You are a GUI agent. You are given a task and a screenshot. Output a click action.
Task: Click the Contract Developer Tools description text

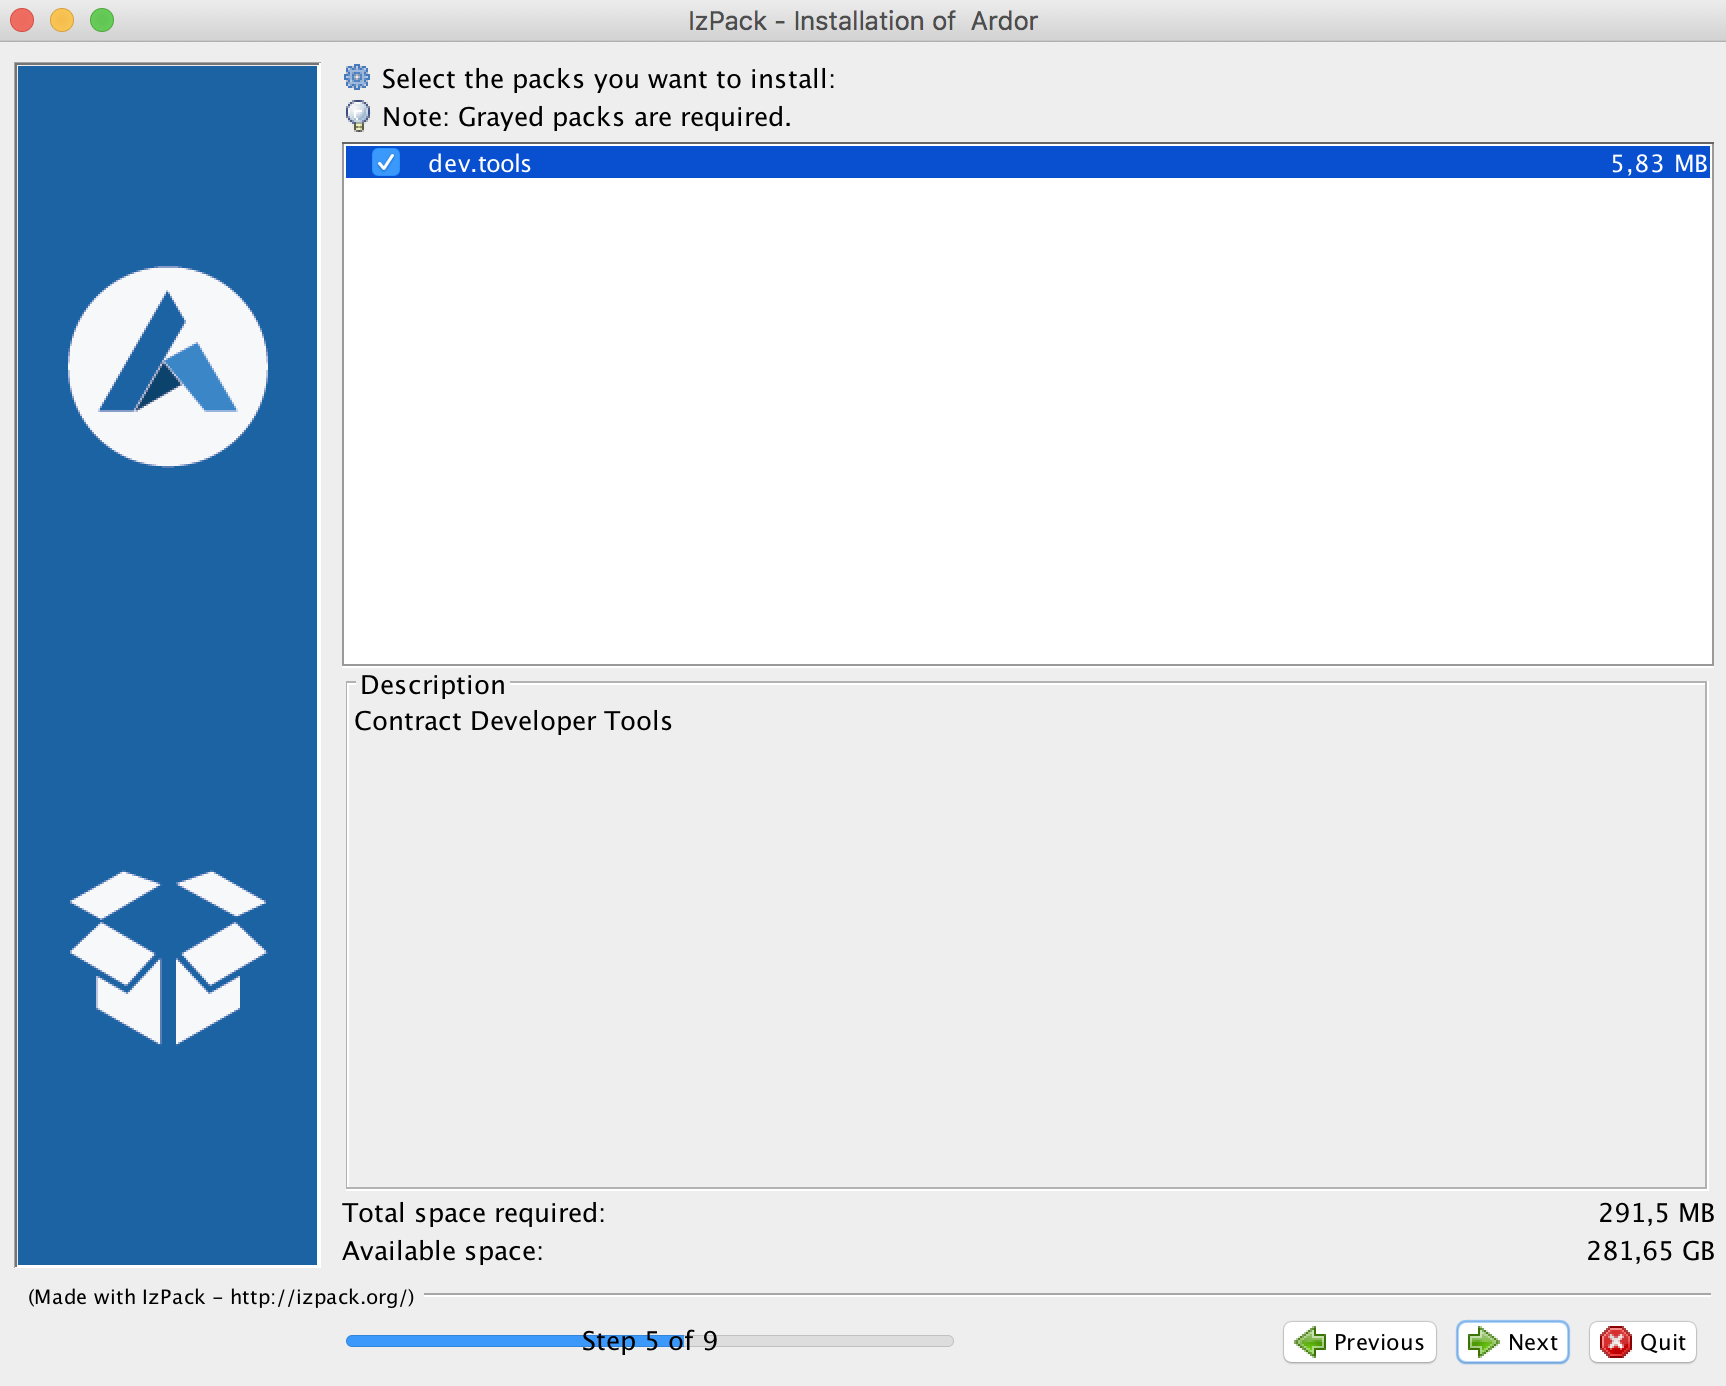513,721
